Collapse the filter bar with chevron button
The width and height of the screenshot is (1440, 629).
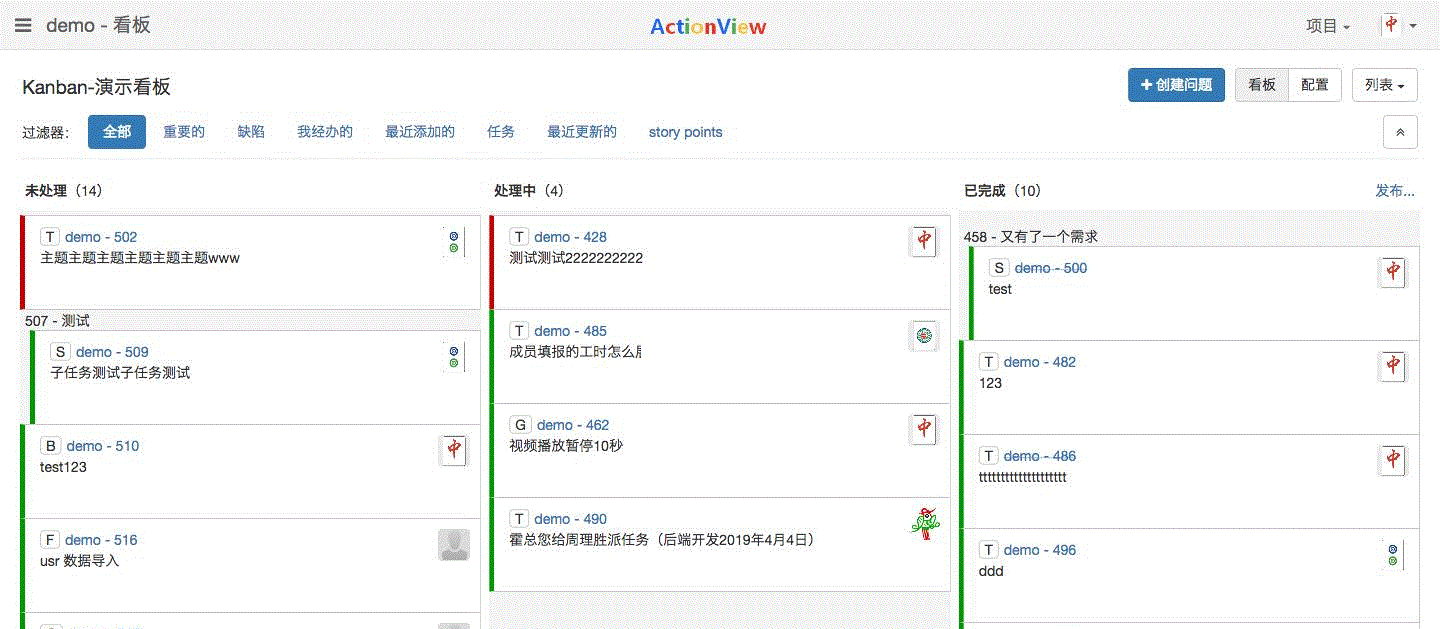point(1400,132)
